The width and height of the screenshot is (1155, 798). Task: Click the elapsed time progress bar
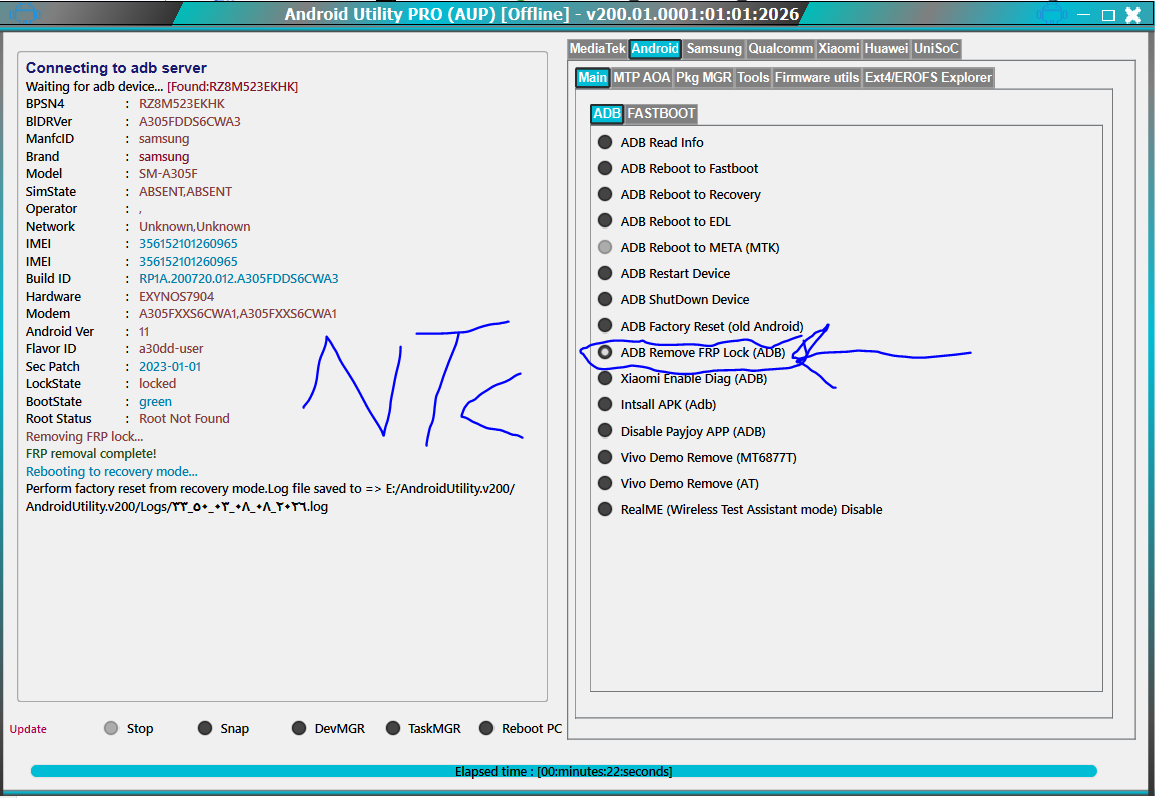point(564,771)
